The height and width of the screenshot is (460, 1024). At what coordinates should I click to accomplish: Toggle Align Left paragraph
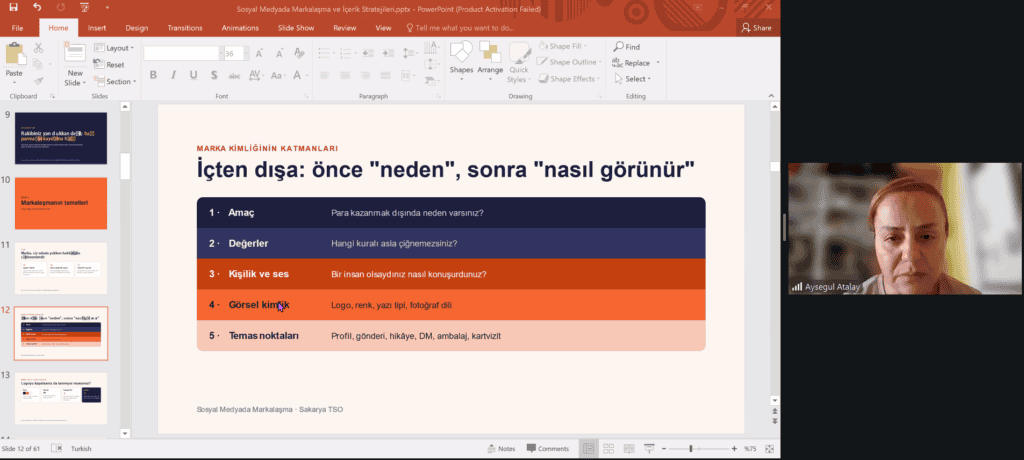click(324, 75)
